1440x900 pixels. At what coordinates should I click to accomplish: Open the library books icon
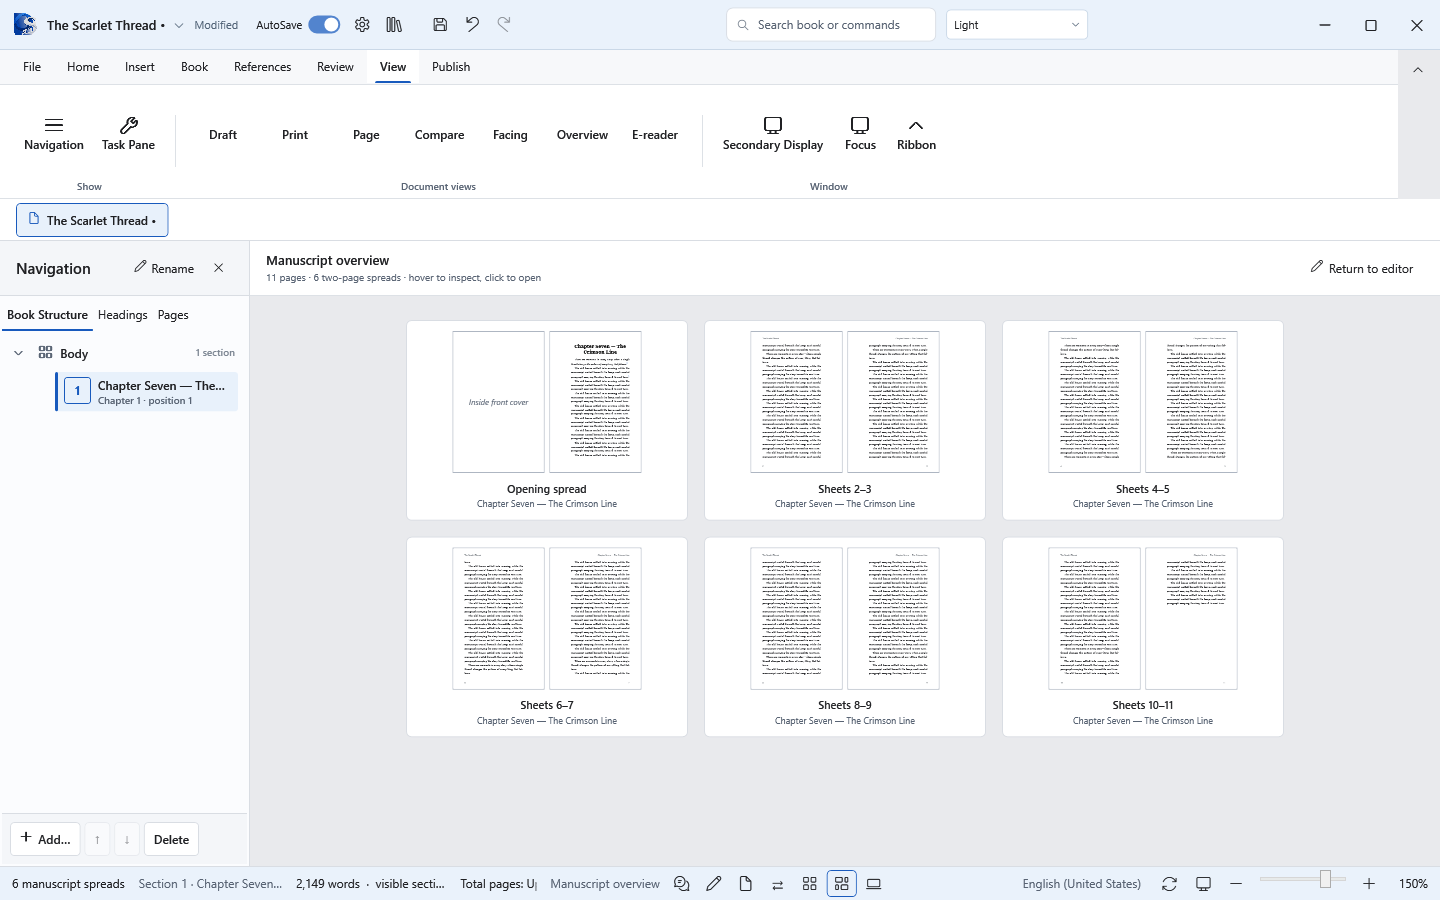point(394,25)
